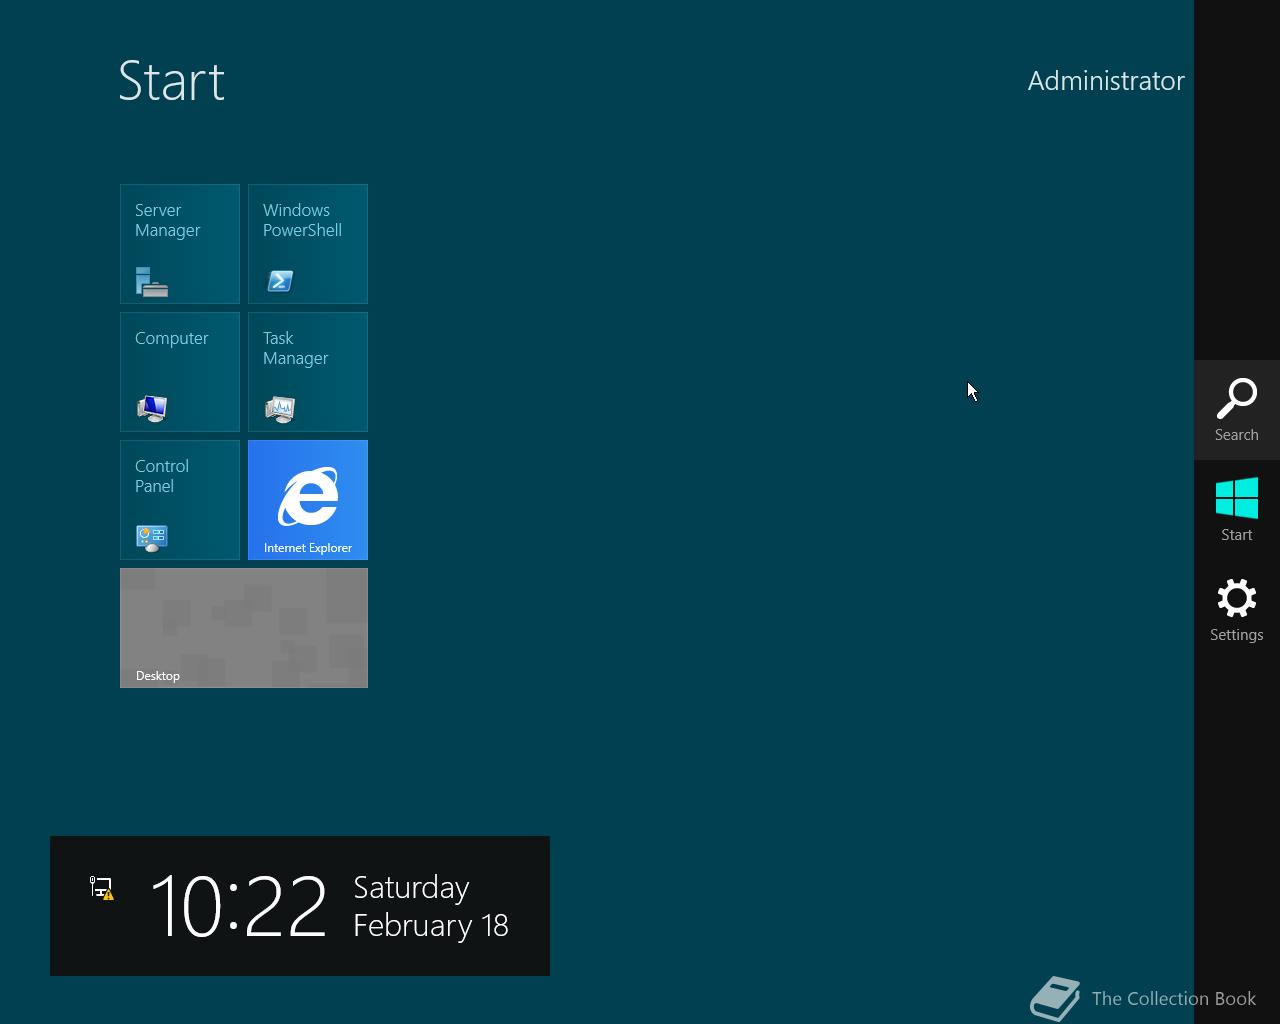
Task: Click the Start heading text
Action: (x=172, y=81)
